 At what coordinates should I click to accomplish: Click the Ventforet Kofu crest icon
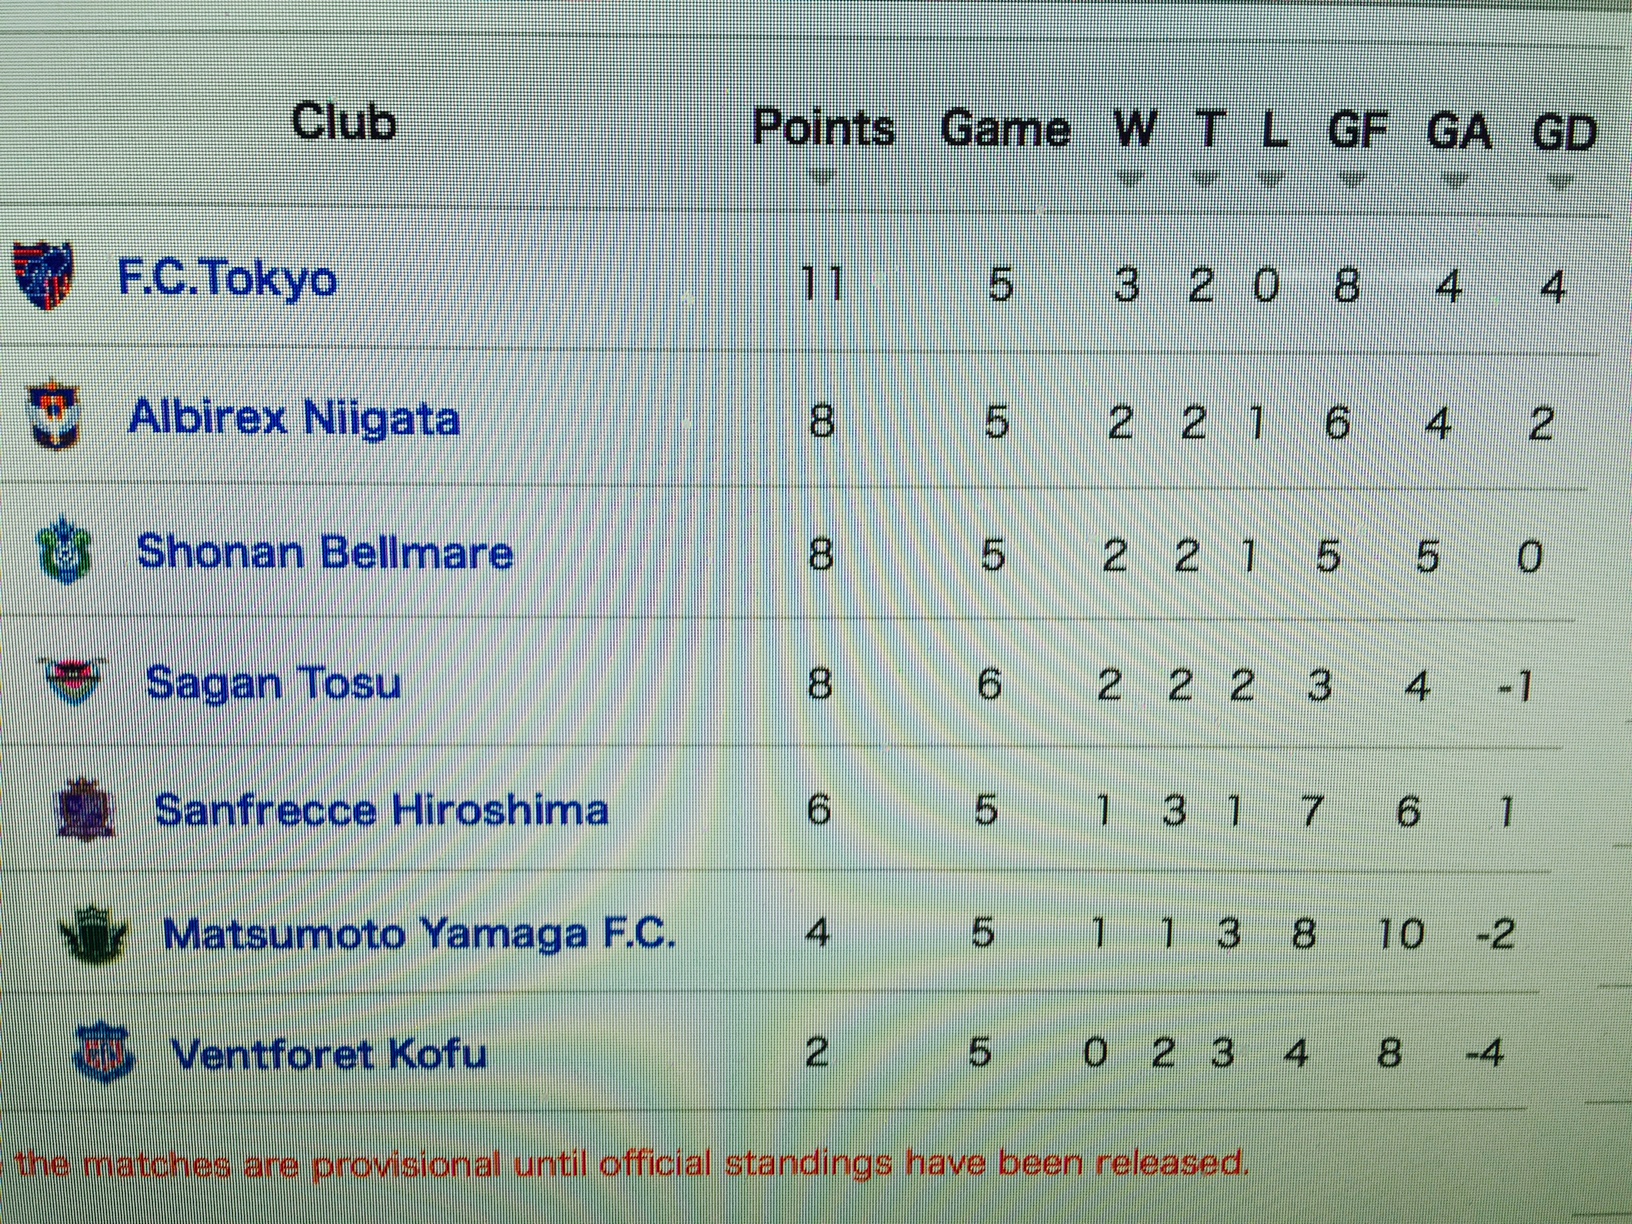point(104,1052)
